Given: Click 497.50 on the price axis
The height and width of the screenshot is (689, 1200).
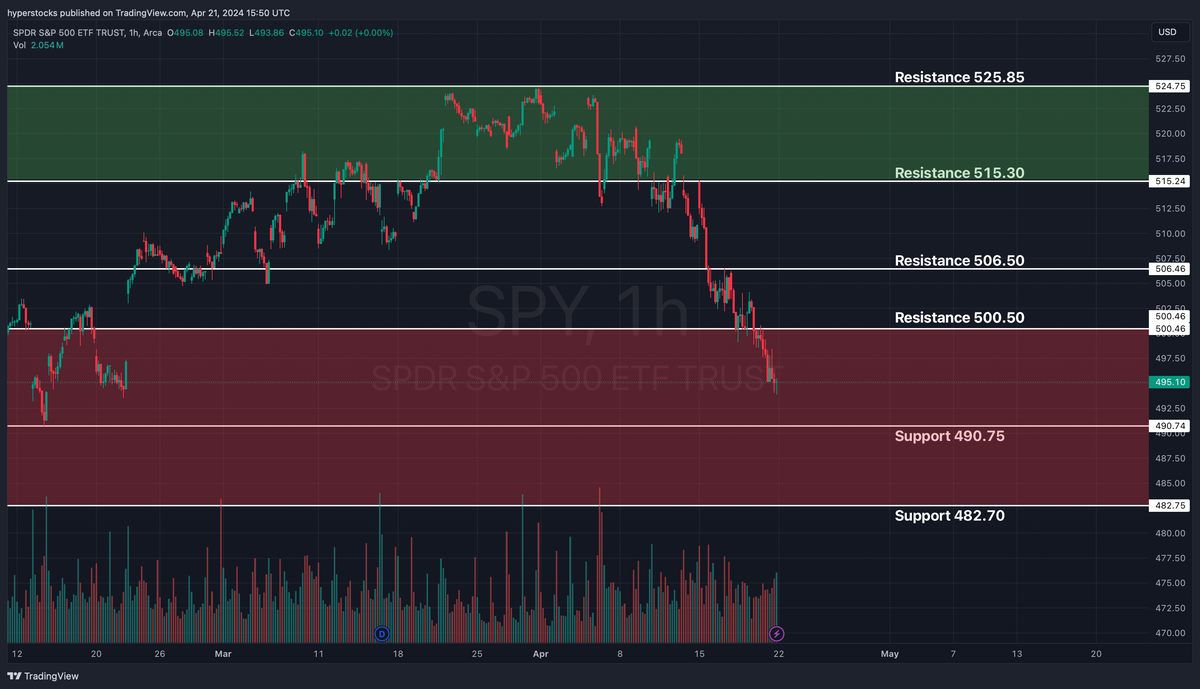Looking at the screenshot, I should (1170, 358).
